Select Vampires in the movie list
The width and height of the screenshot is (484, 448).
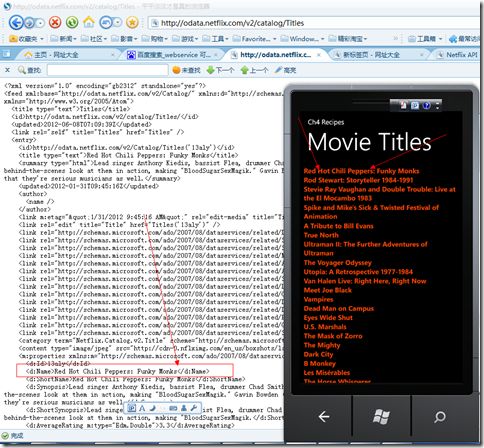[318, 299]
